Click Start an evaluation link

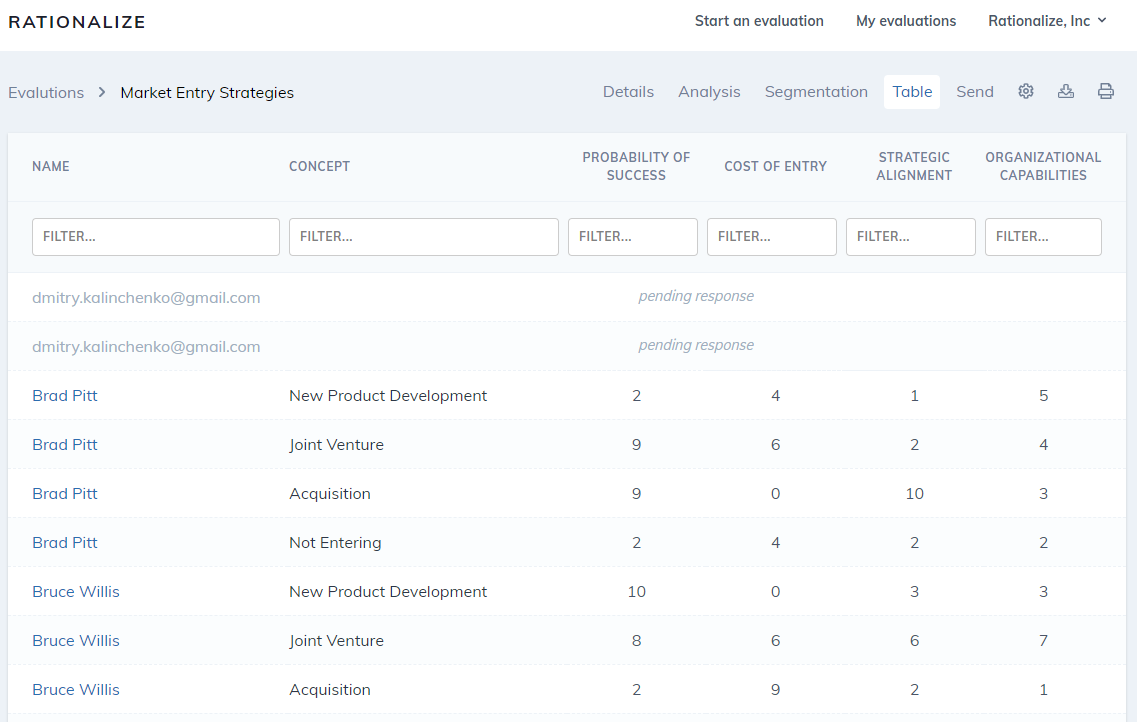pos(759,21)
